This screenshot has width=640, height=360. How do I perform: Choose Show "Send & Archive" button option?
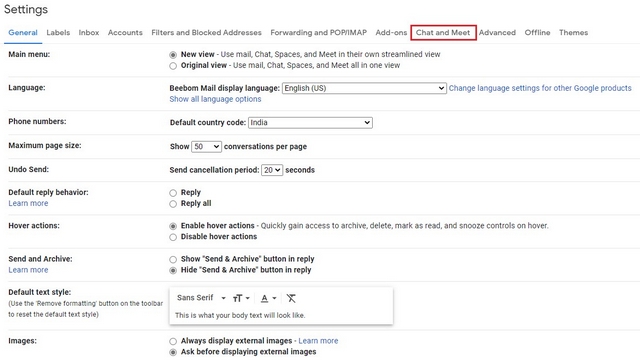coord(173,259)
